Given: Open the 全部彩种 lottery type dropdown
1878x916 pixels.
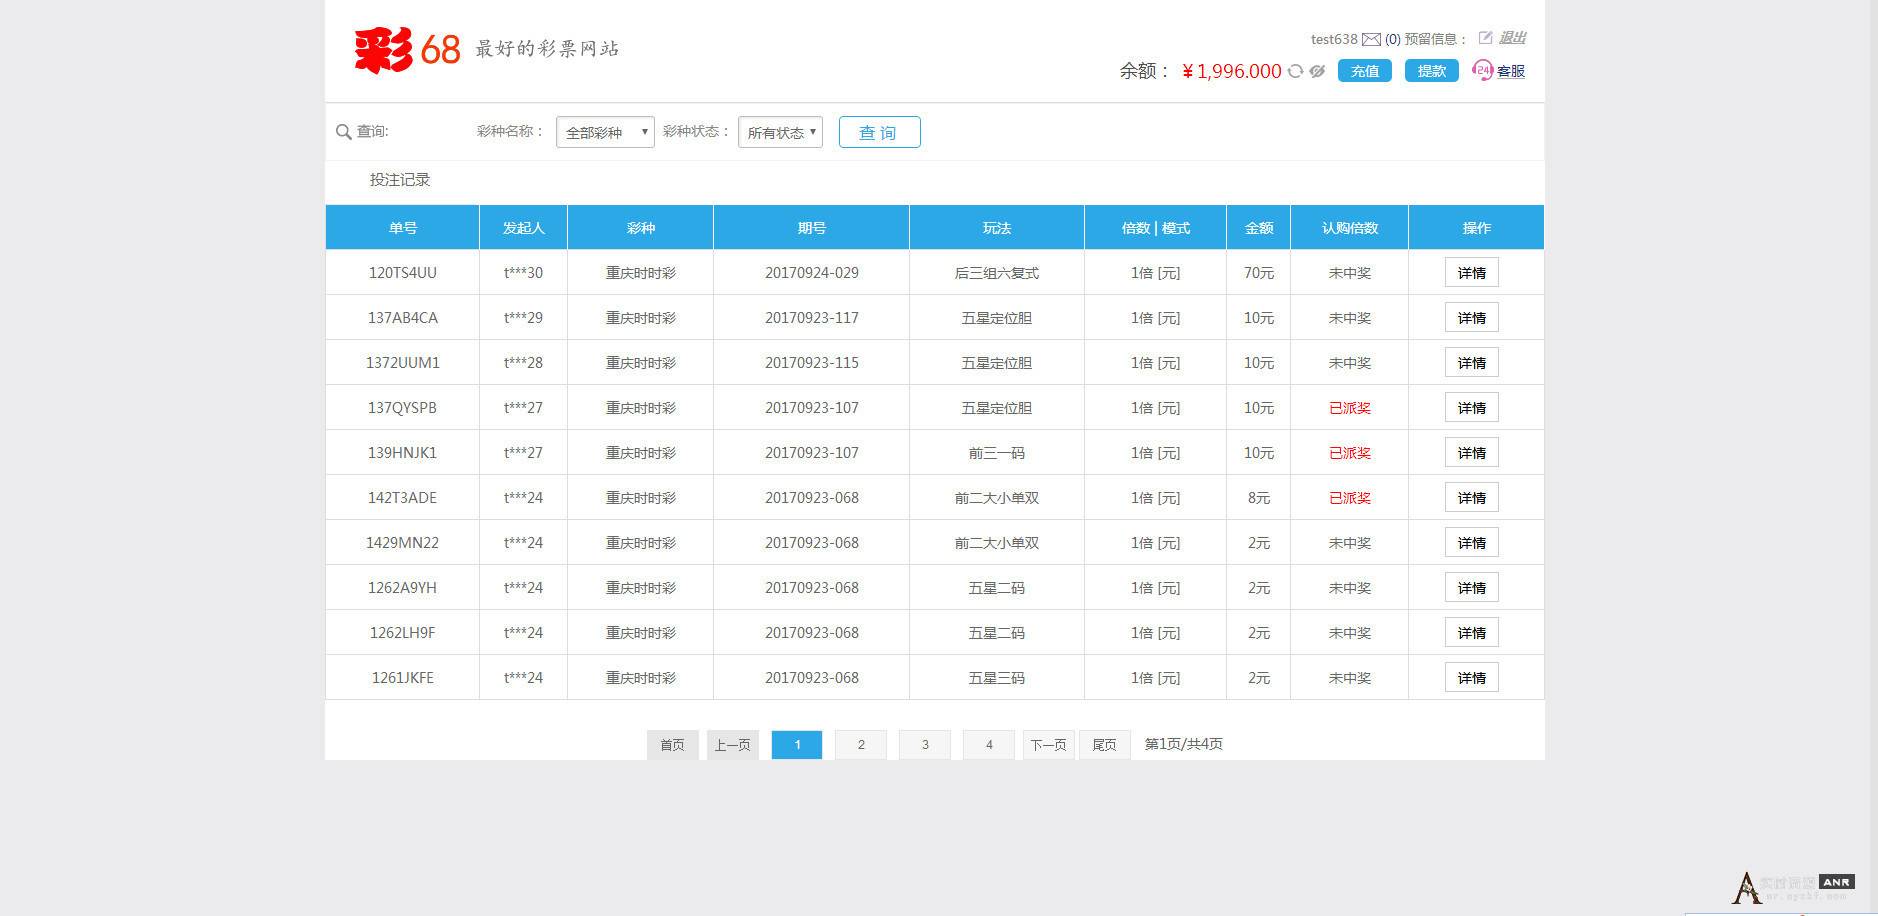Looking at the screenshot, I should point(605,132).
